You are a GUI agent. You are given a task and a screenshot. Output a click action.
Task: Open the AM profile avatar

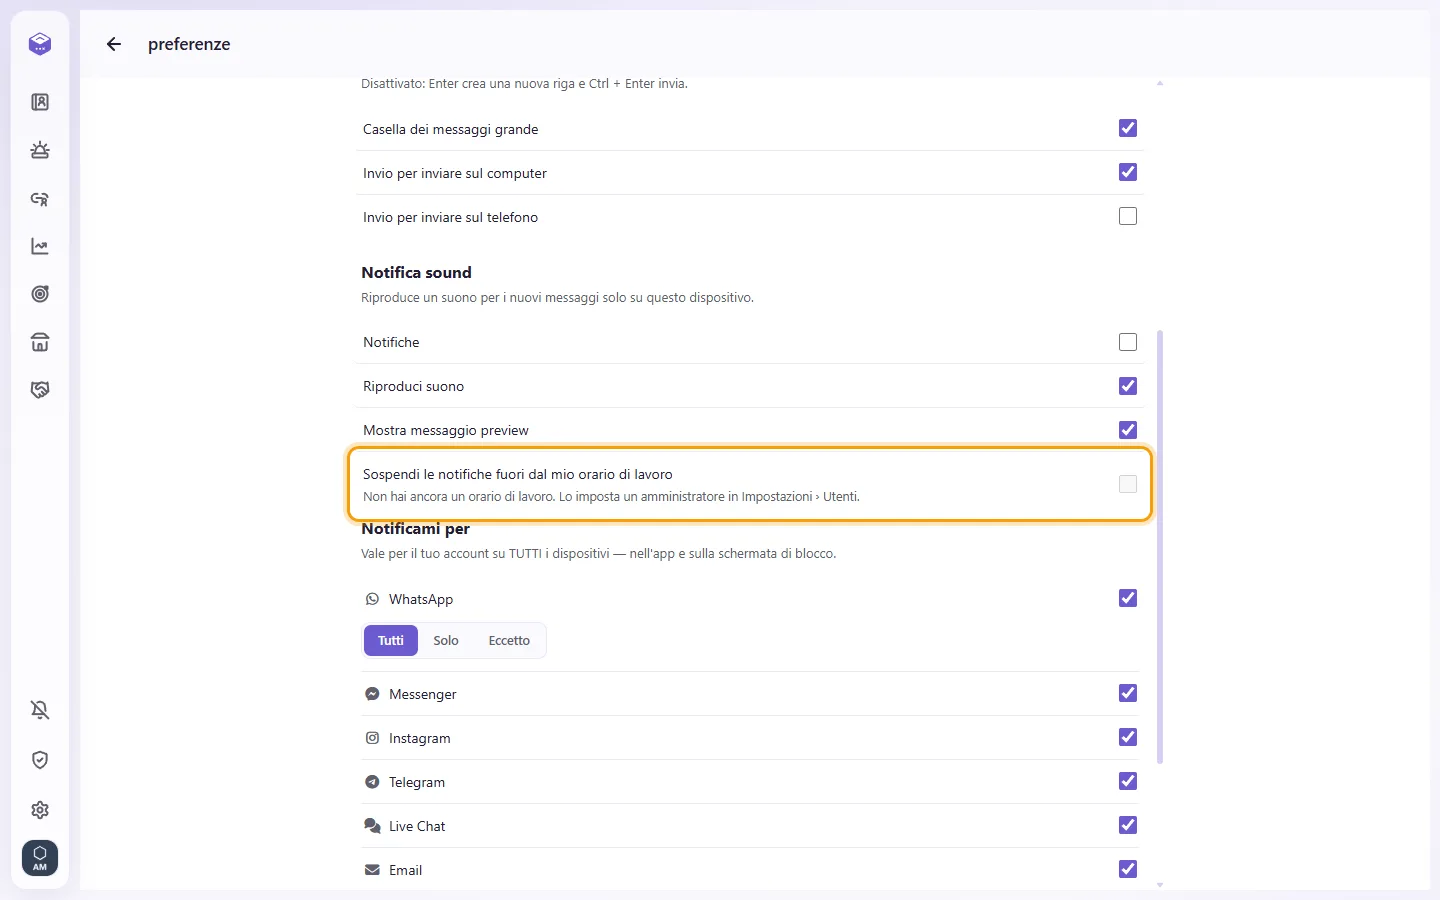tap(40, 858)
